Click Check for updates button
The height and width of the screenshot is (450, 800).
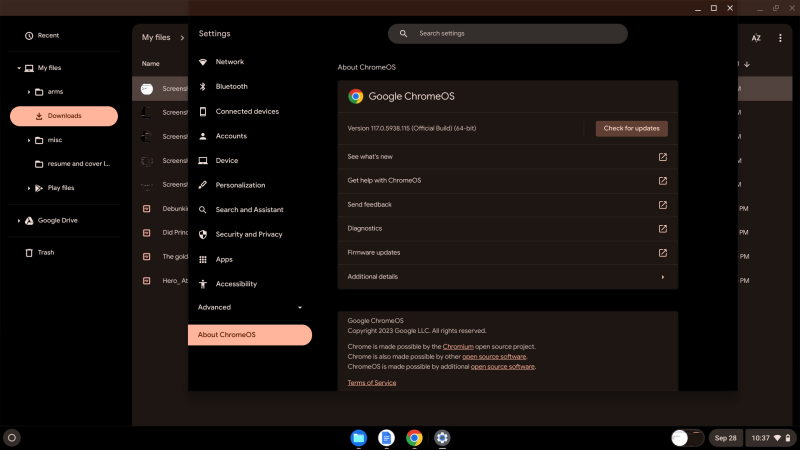coord(632,129)
